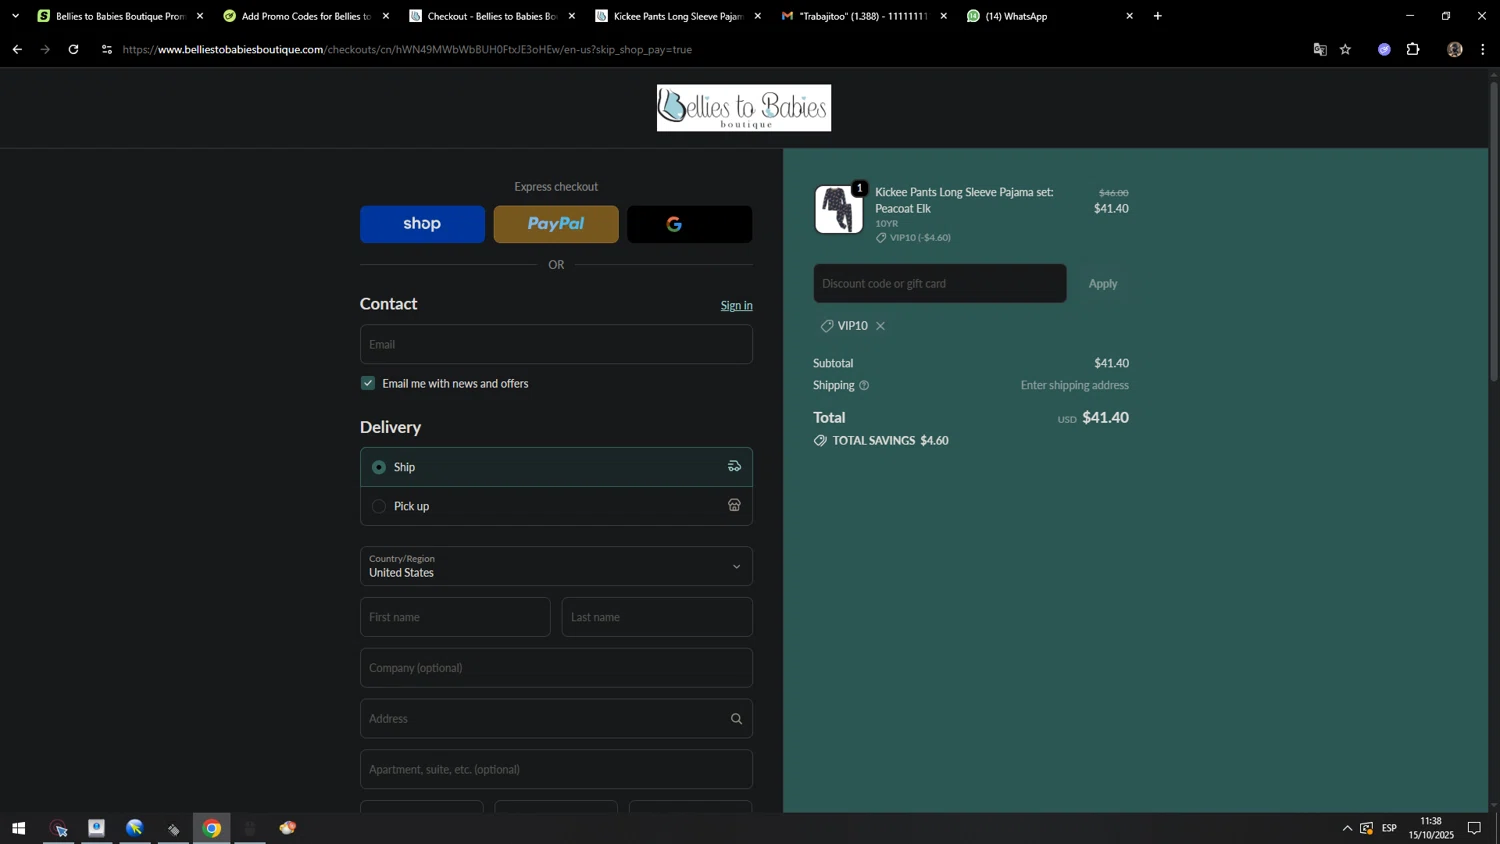The width and height of the screenshot is (1500, 844).
Task: Click the purple extension icon in toolbar
Action: tap(1384, 49)
